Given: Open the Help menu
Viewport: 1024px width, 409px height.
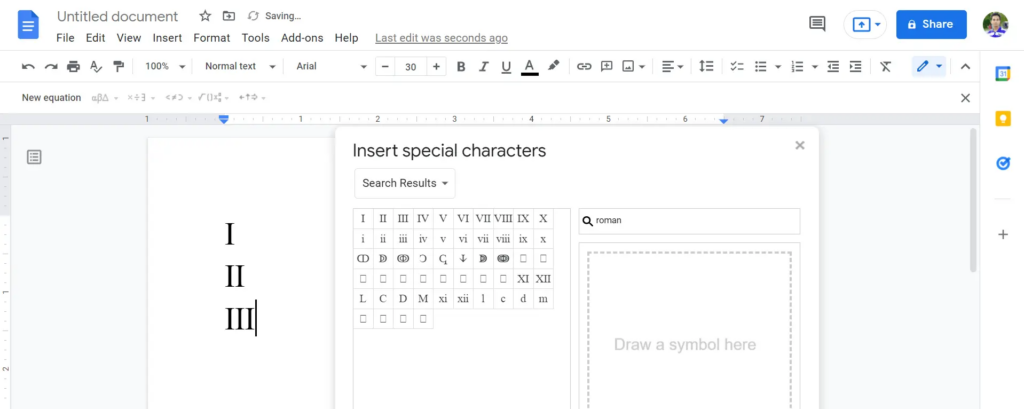Looking at the screenshot, I should point(346,38).
